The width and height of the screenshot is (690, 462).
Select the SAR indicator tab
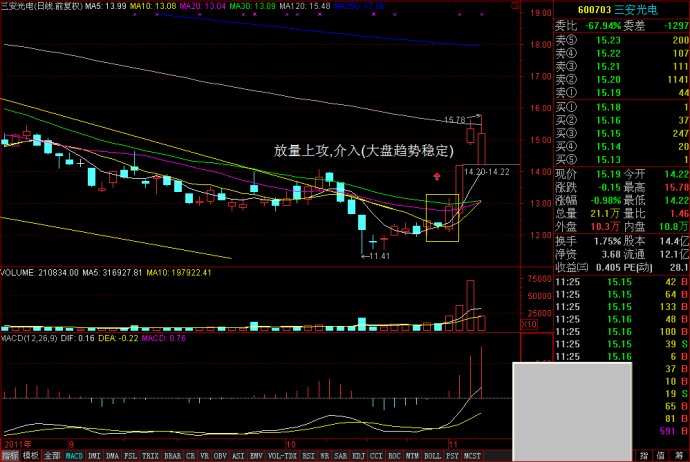pos(340,456)
